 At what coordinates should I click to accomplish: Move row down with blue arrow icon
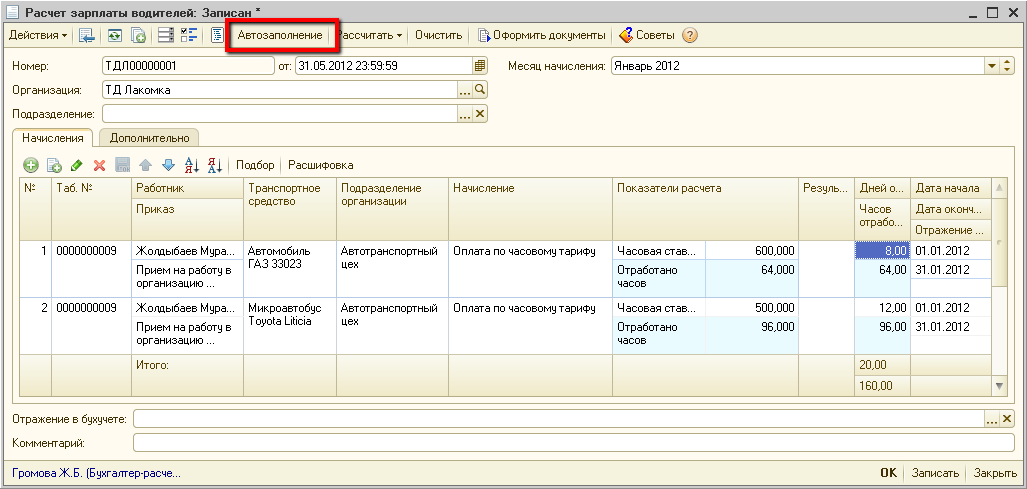(168, 165)
